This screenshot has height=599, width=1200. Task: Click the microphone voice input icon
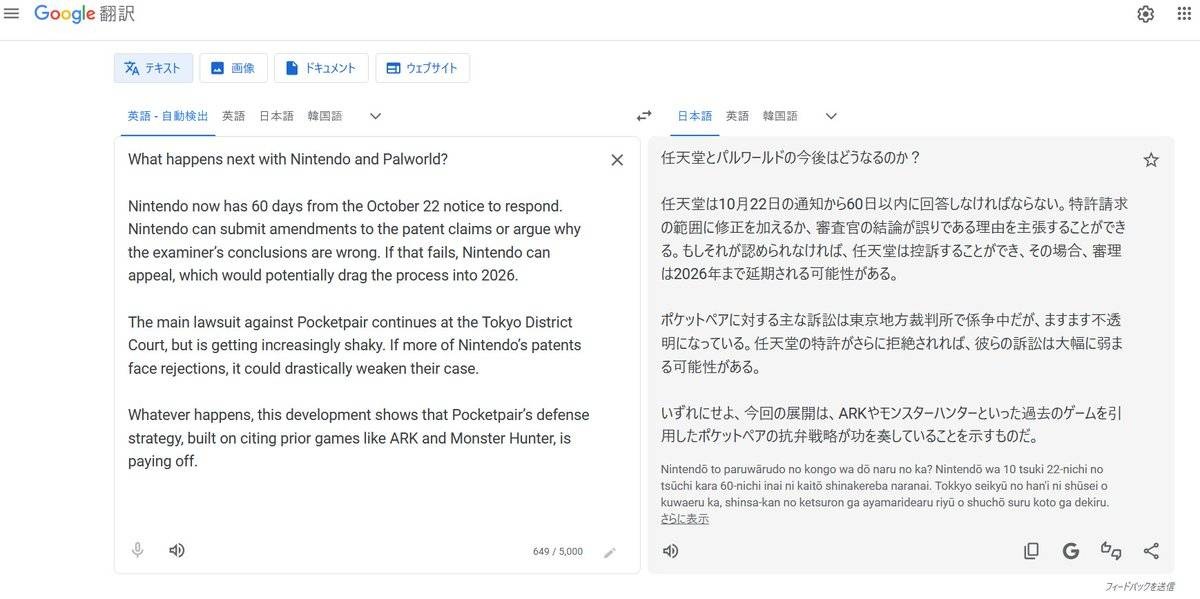138,550
